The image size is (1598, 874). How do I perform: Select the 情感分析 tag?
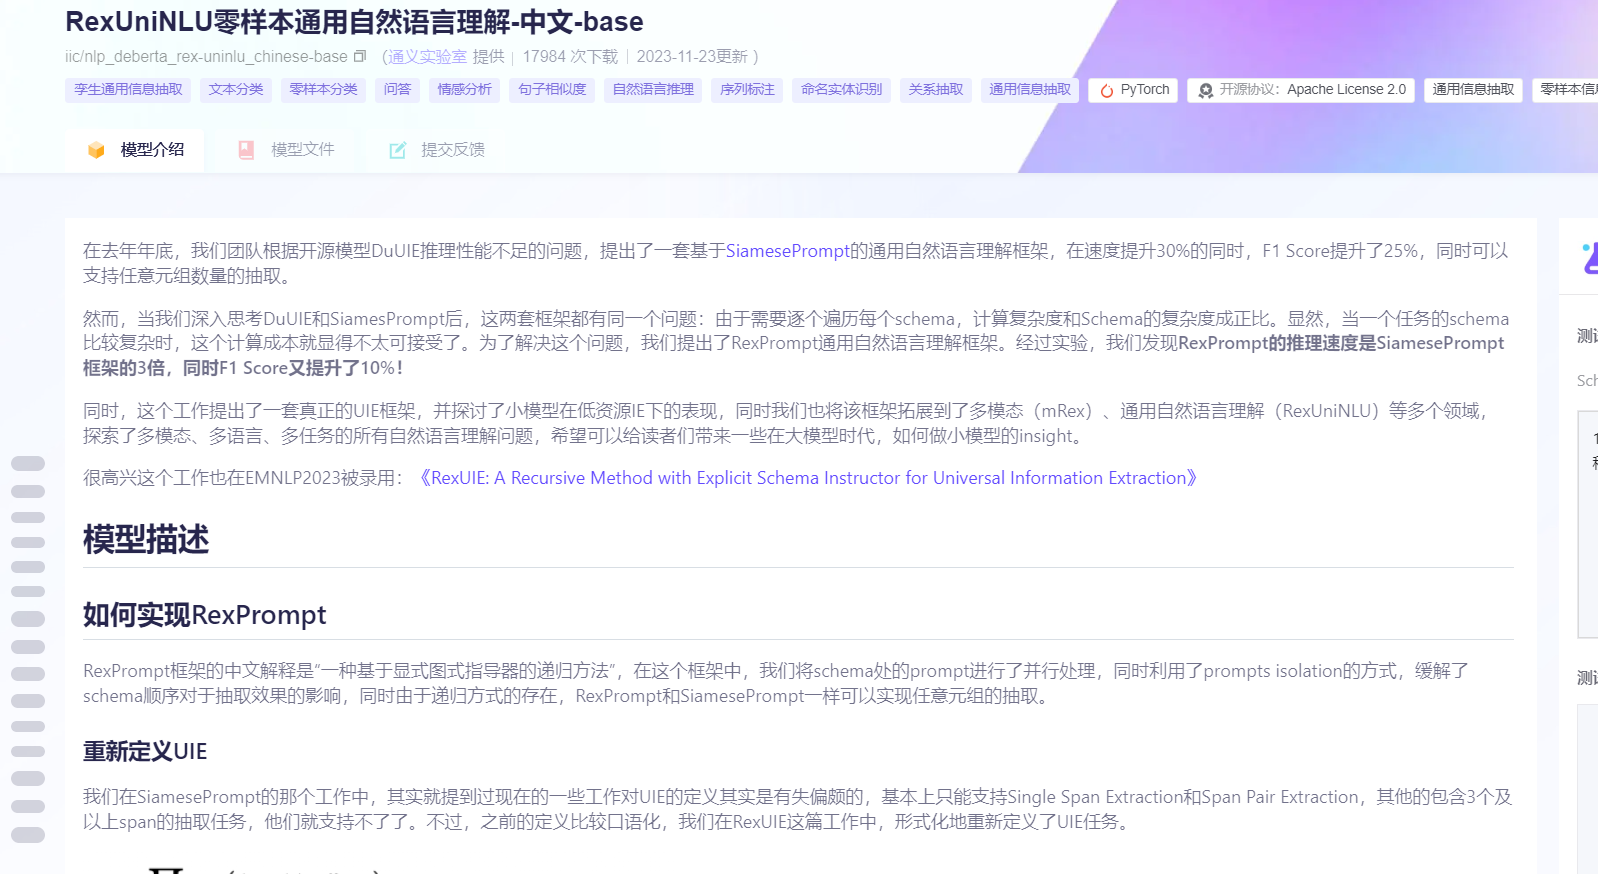click(465, 90)
